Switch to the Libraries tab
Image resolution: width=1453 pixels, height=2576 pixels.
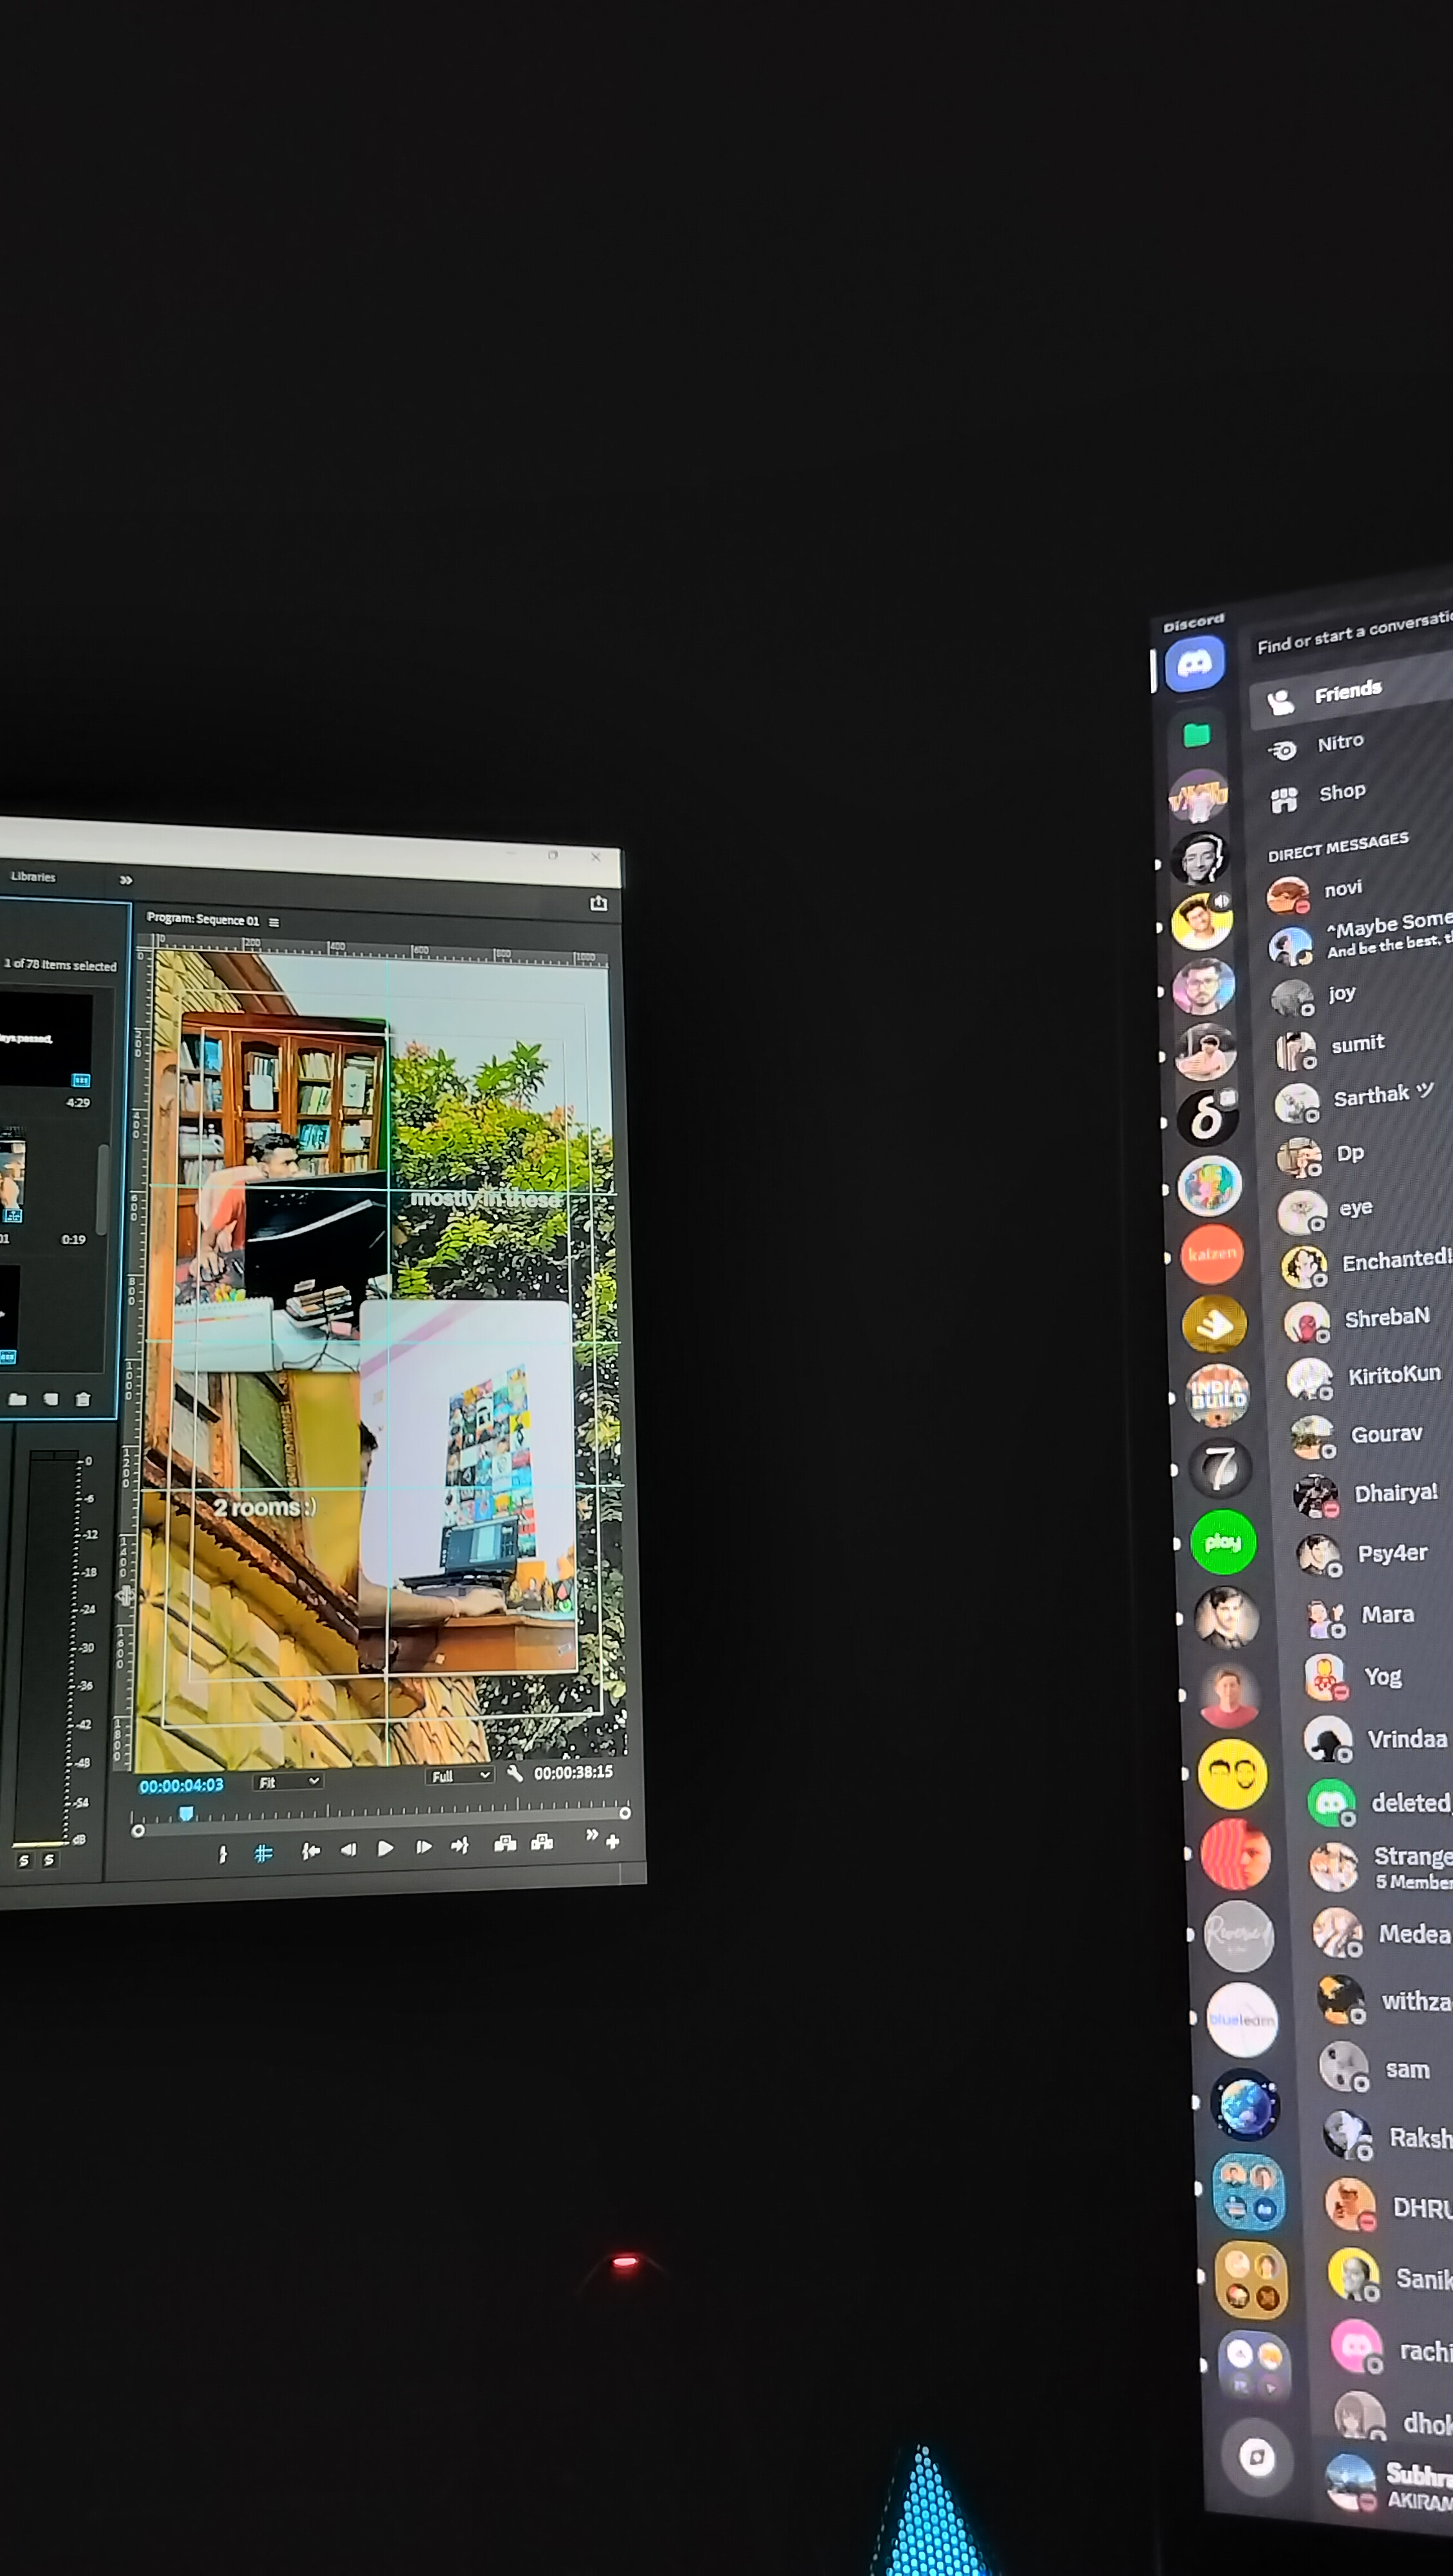point(33,876)
